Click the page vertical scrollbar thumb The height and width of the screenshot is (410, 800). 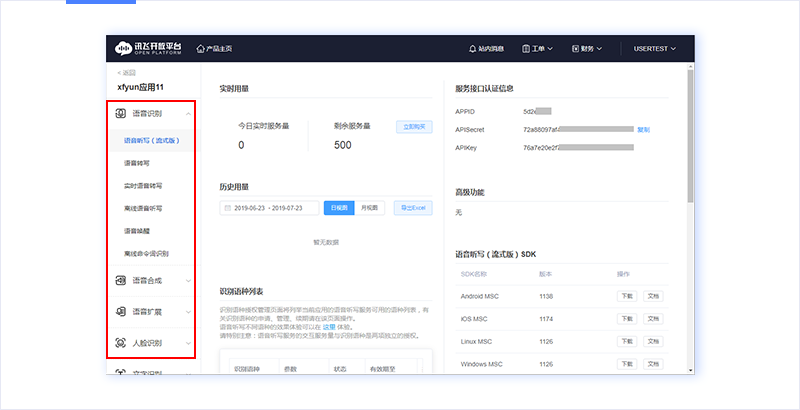[691, 135]
